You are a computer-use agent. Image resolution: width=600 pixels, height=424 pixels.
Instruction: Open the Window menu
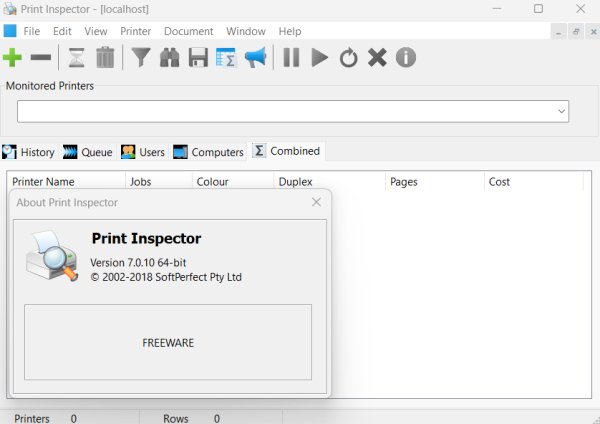246,31
